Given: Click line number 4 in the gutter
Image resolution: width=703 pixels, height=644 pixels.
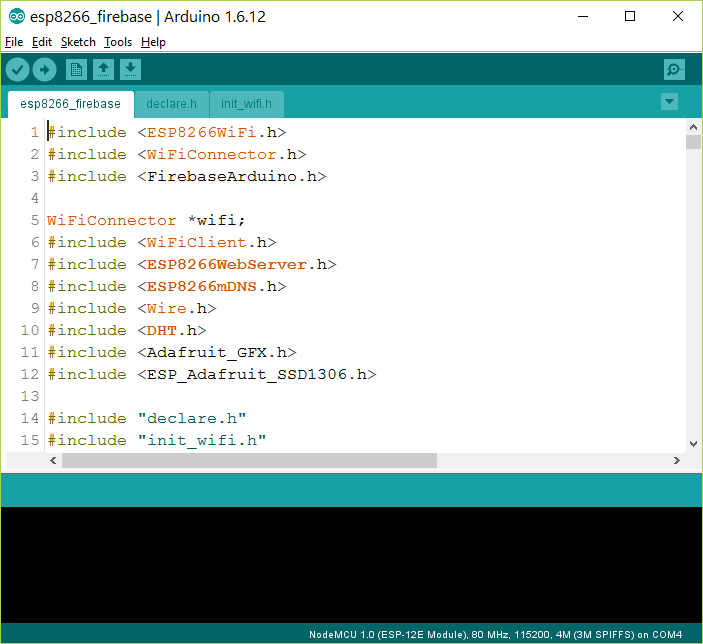Looking at the screenshot, I should [x=35, y=198].
